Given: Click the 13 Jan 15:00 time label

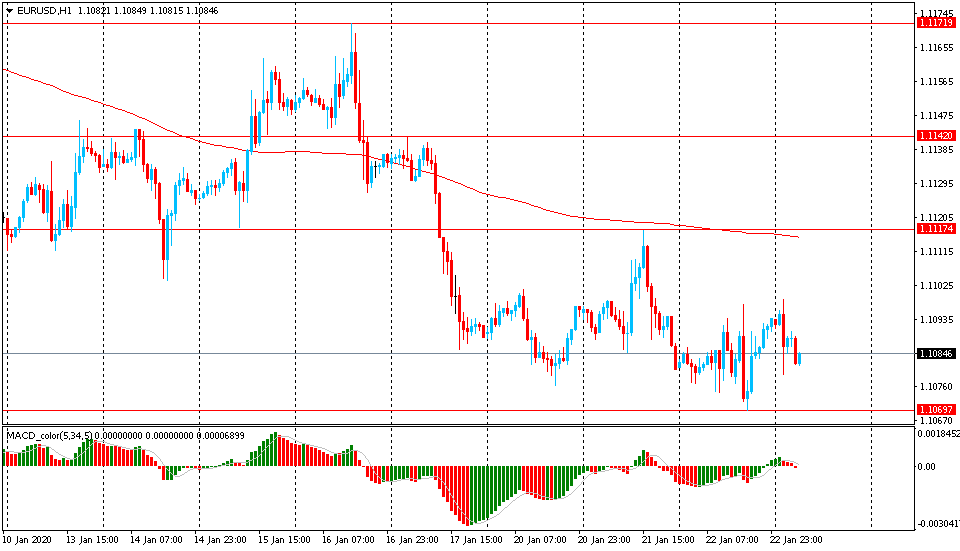Looking at the screenshot, I should (92, 540).
